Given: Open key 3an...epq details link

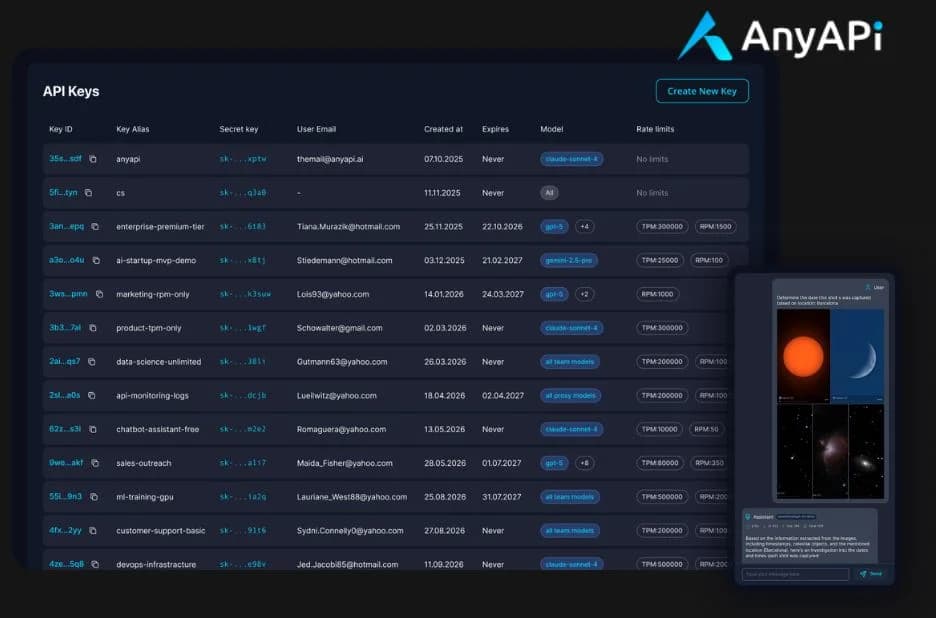Looking at the screenshot, I should (66, 226).
